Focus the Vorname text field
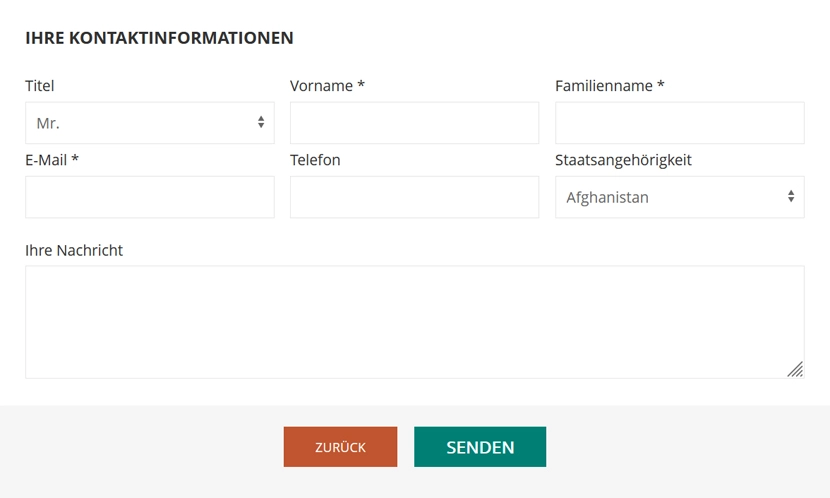Image resolution: width=830 pixels, height=498 pixels. pyautogui.click(x=414, y=123)
